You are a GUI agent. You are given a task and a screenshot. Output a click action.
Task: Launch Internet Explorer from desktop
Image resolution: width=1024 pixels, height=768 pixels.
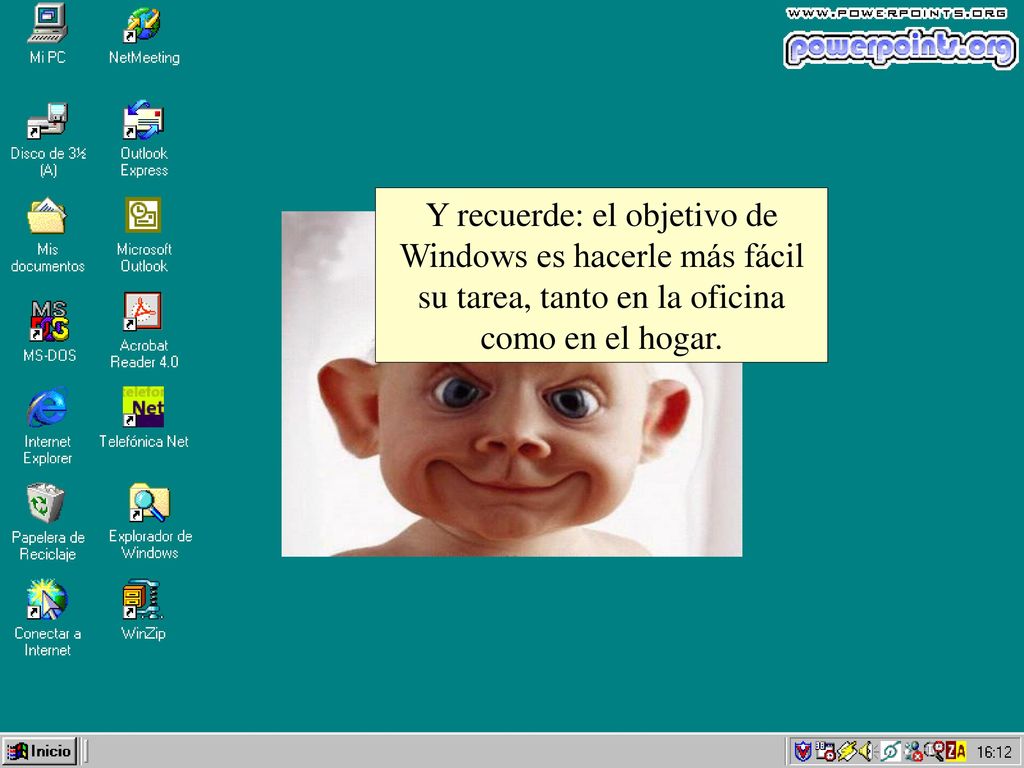click(47, 426)
